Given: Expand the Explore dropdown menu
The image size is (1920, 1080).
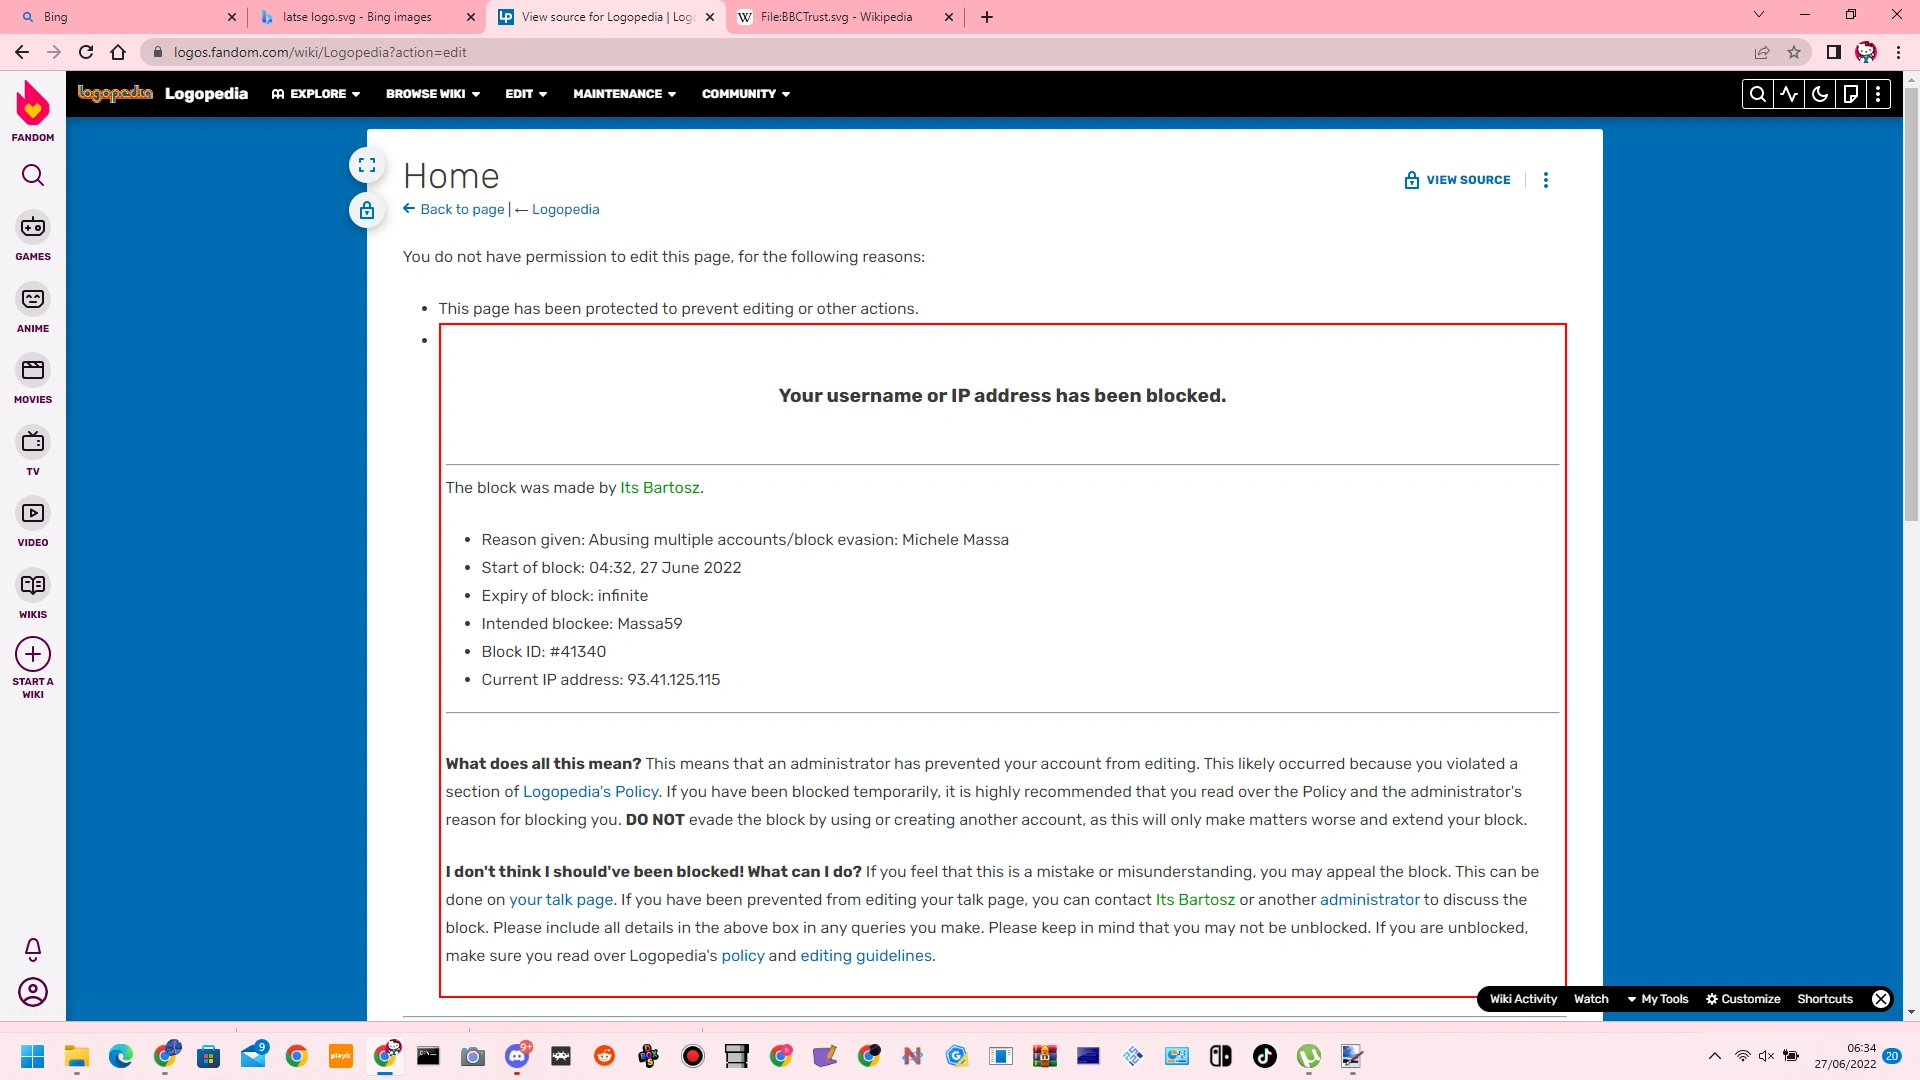Looking at the screenshot, I should (316, 94).
